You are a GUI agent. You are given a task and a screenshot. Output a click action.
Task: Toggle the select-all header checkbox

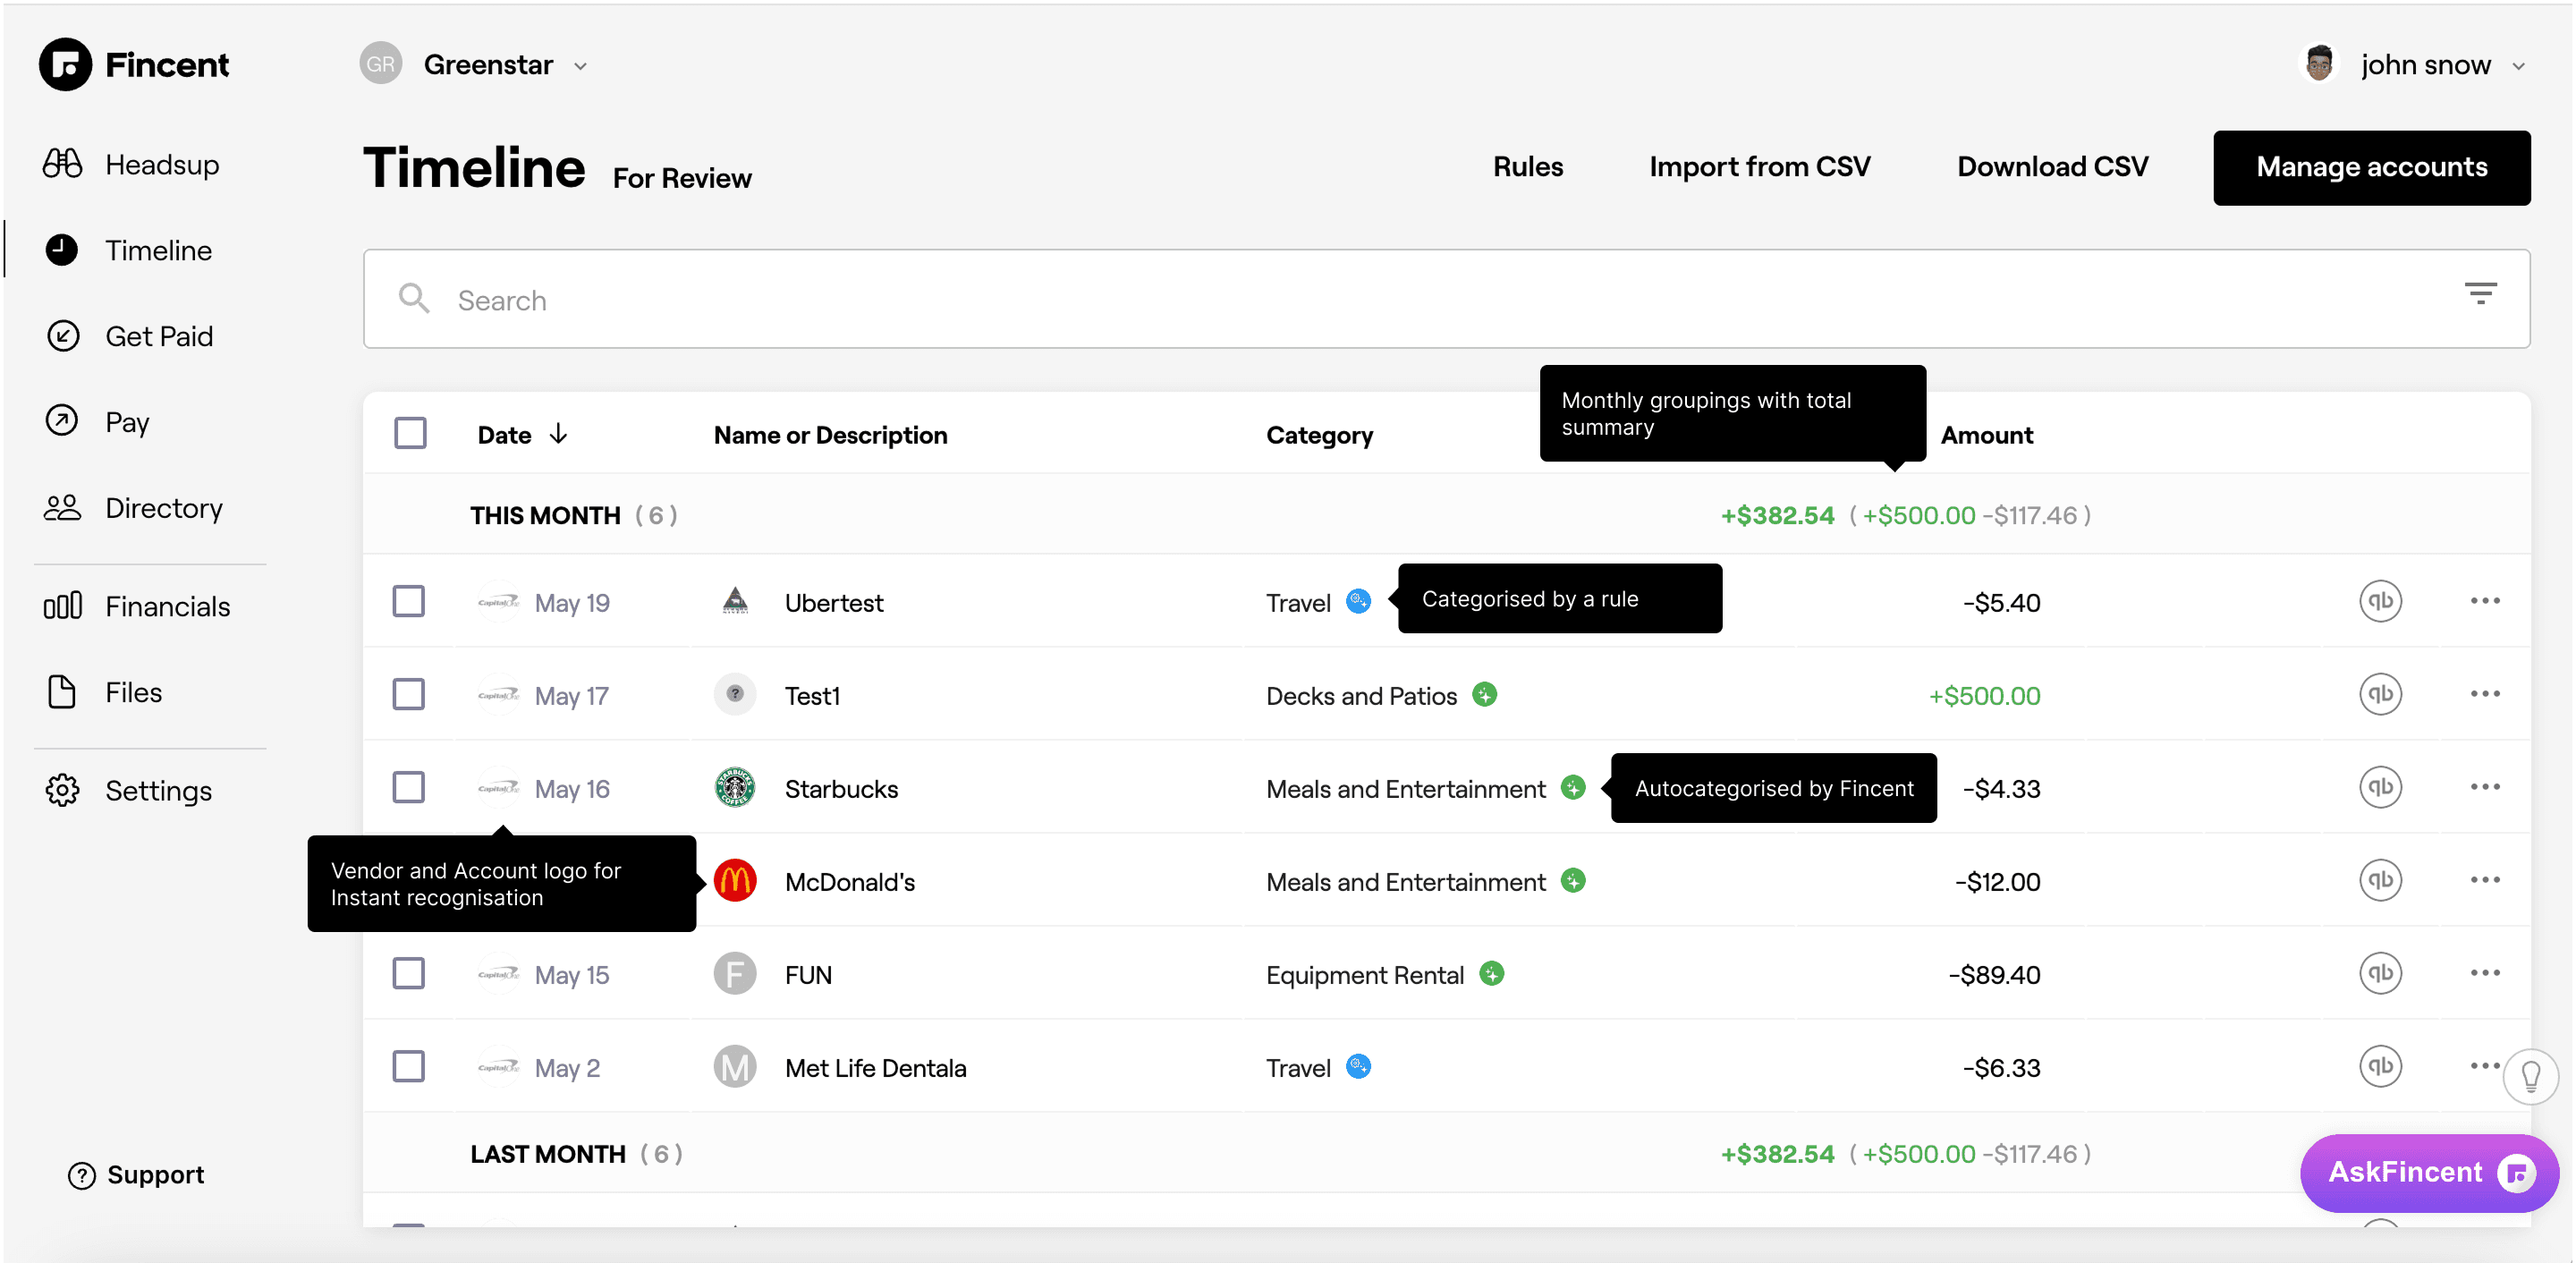tap(410, 434)
